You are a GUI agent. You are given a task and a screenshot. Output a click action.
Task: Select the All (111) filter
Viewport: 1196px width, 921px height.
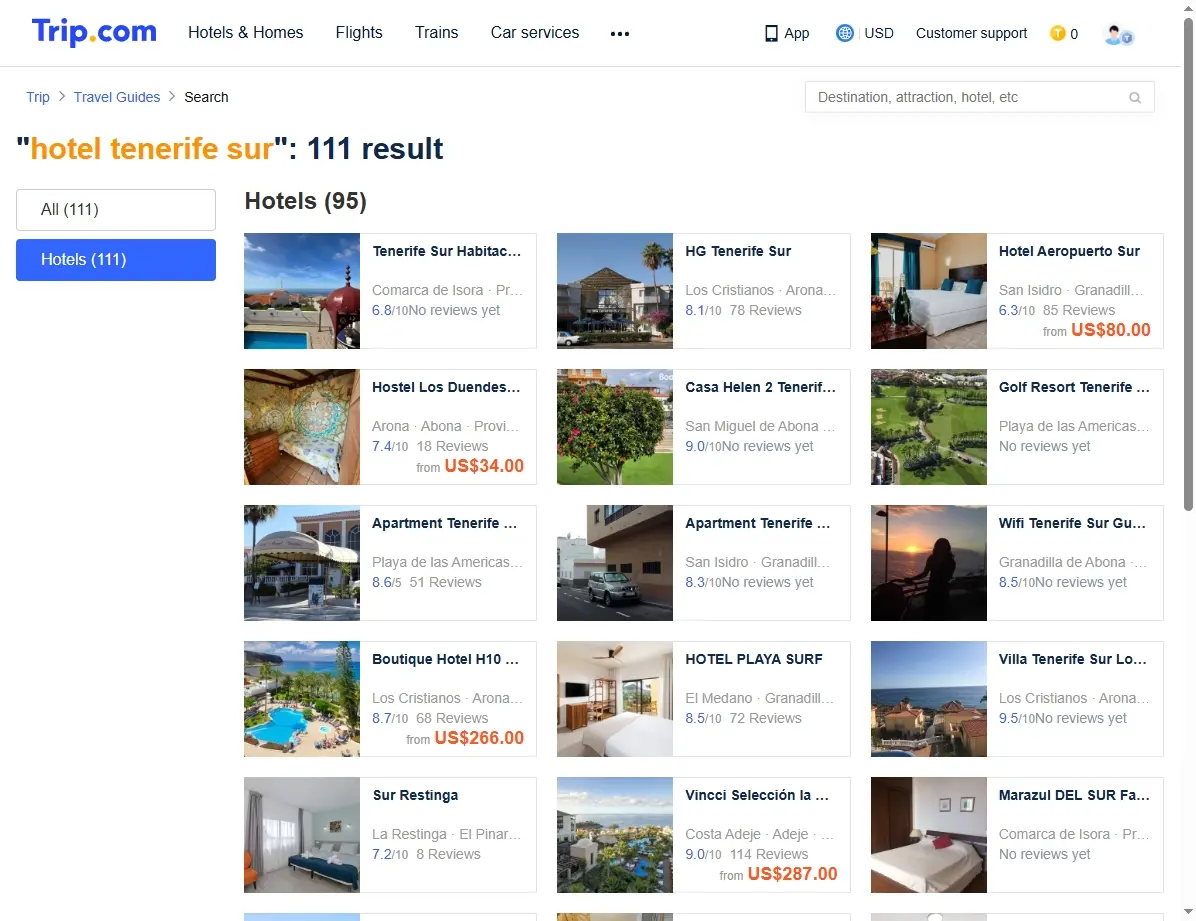[x=116, y=210]
